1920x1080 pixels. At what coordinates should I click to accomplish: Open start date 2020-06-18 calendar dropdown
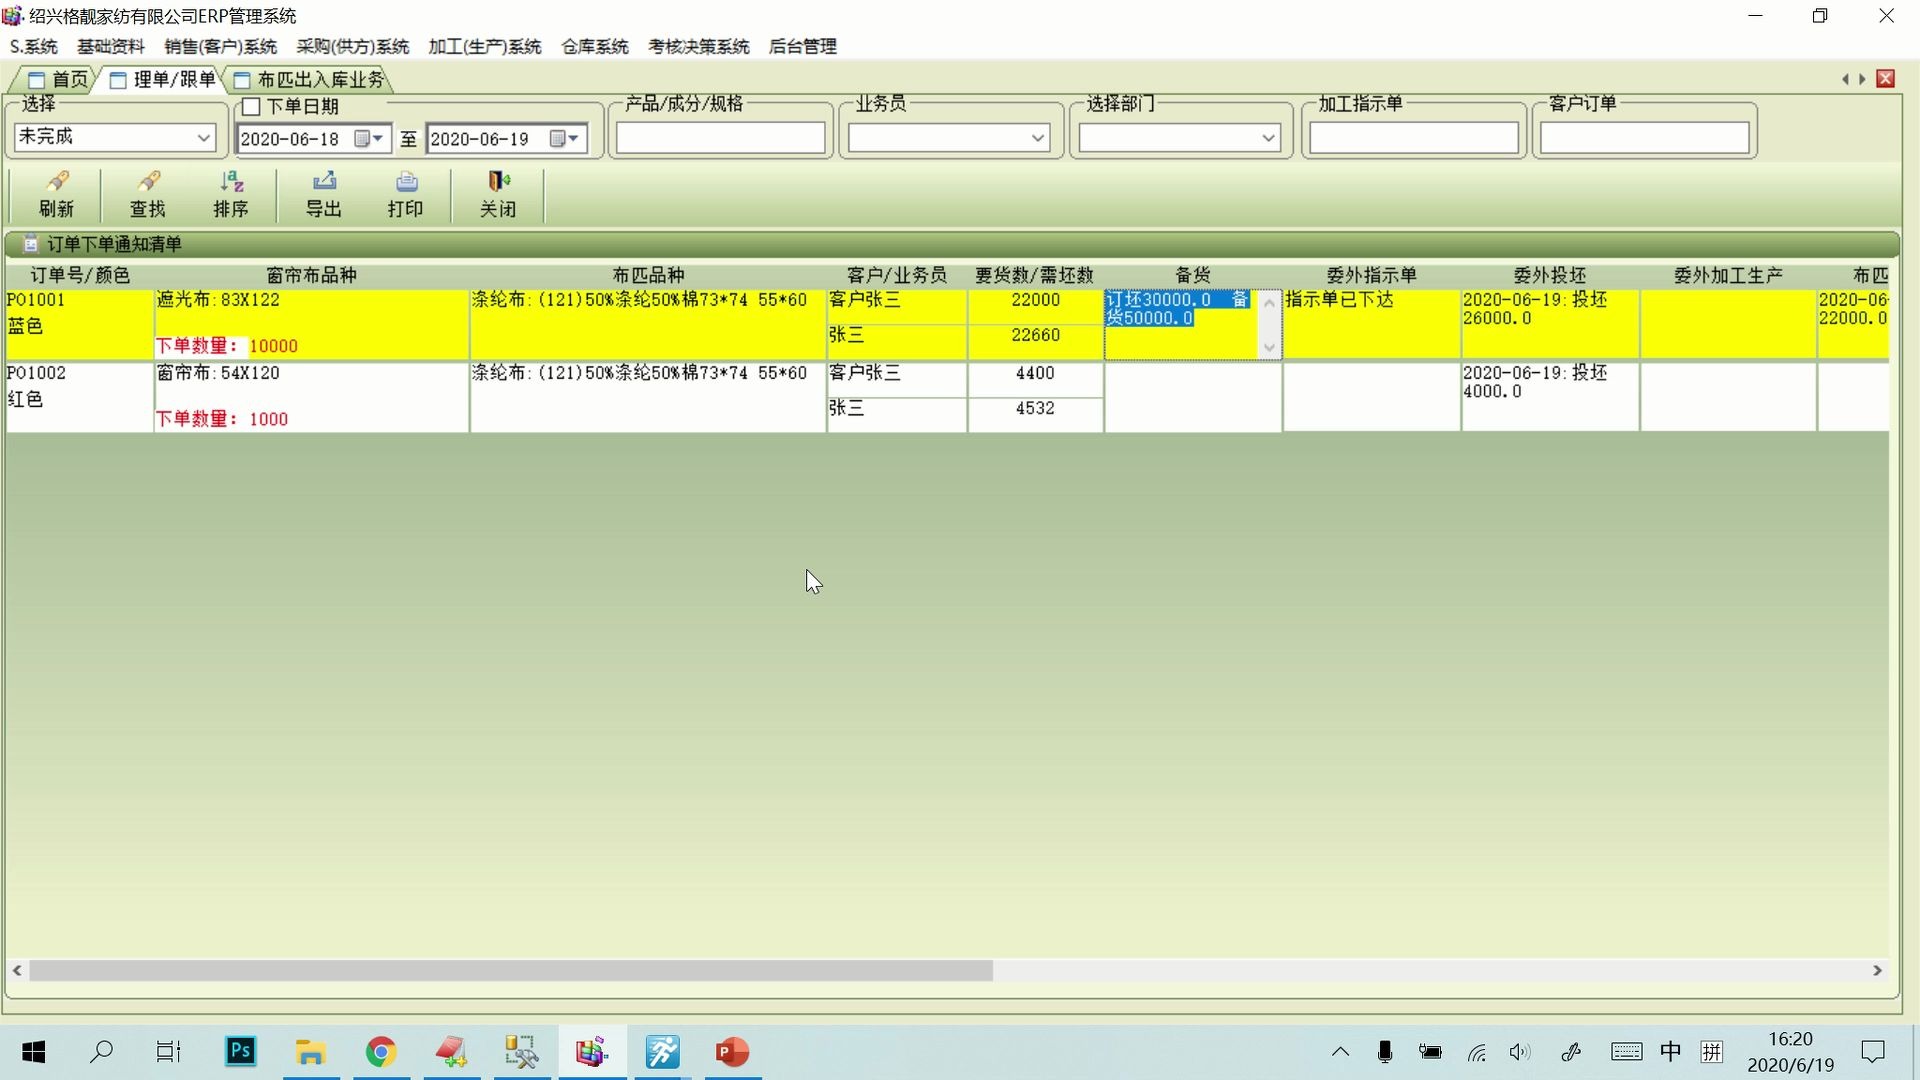[370, 139]
